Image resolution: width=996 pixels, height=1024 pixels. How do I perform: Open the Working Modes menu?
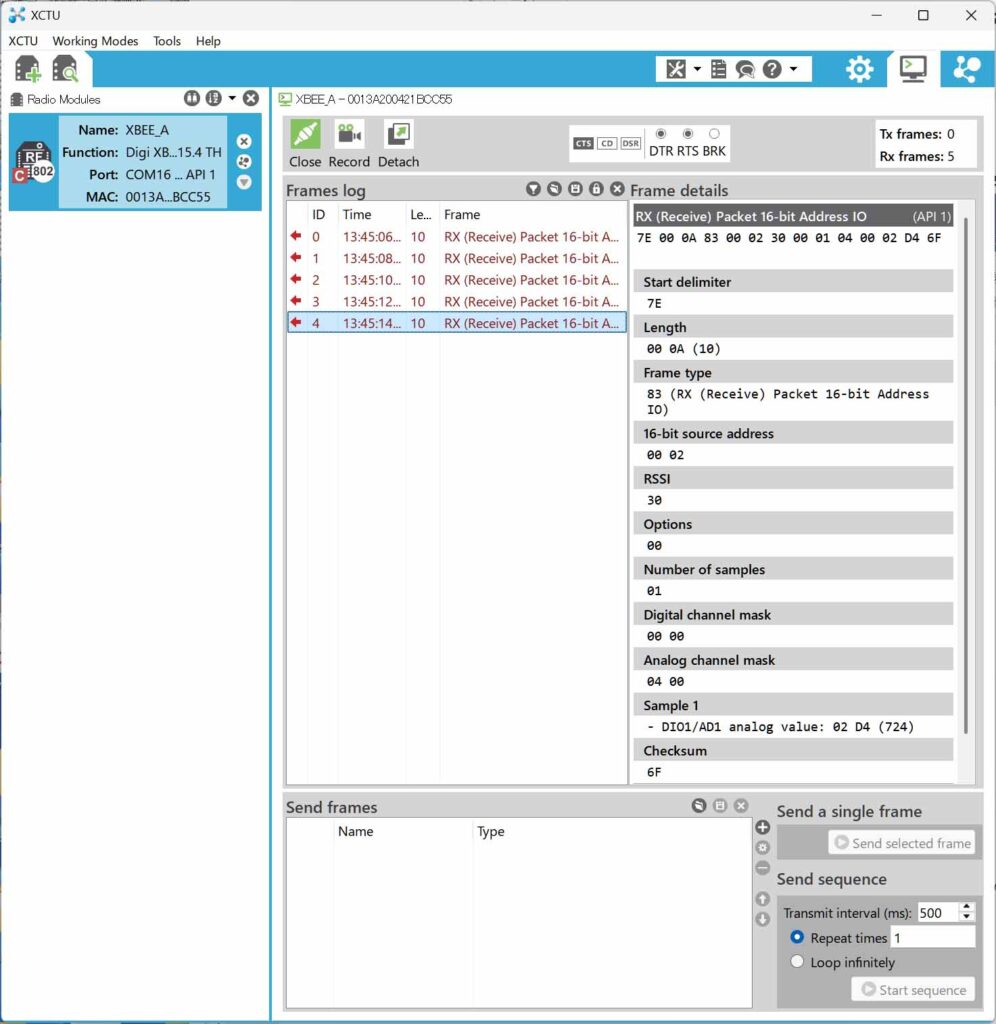pyautogui.click(x=95, y=40)
